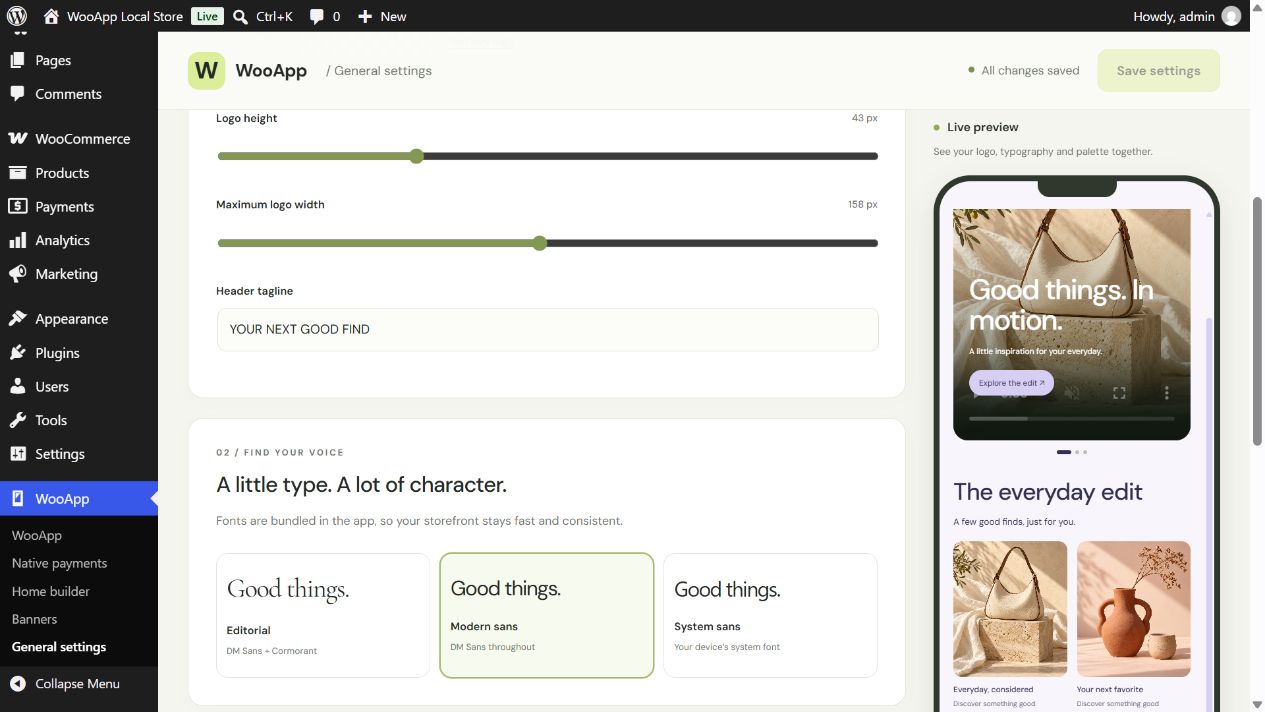Click the Plugins plug icon
Image resolution: width=1265 pixels, height=712 pixels.
(x=17, y=353)
